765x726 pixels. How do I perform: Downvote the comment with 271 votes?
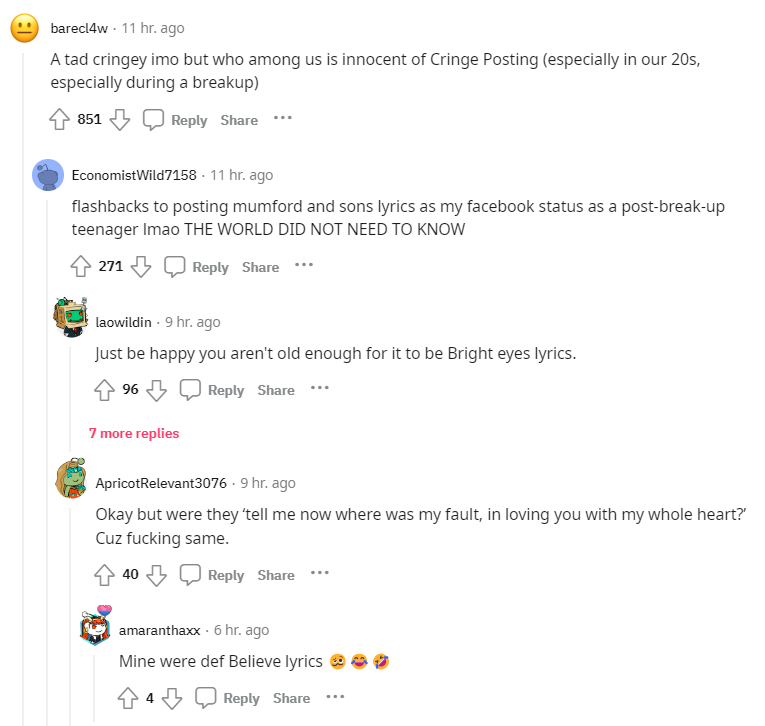tap(141, 267)
